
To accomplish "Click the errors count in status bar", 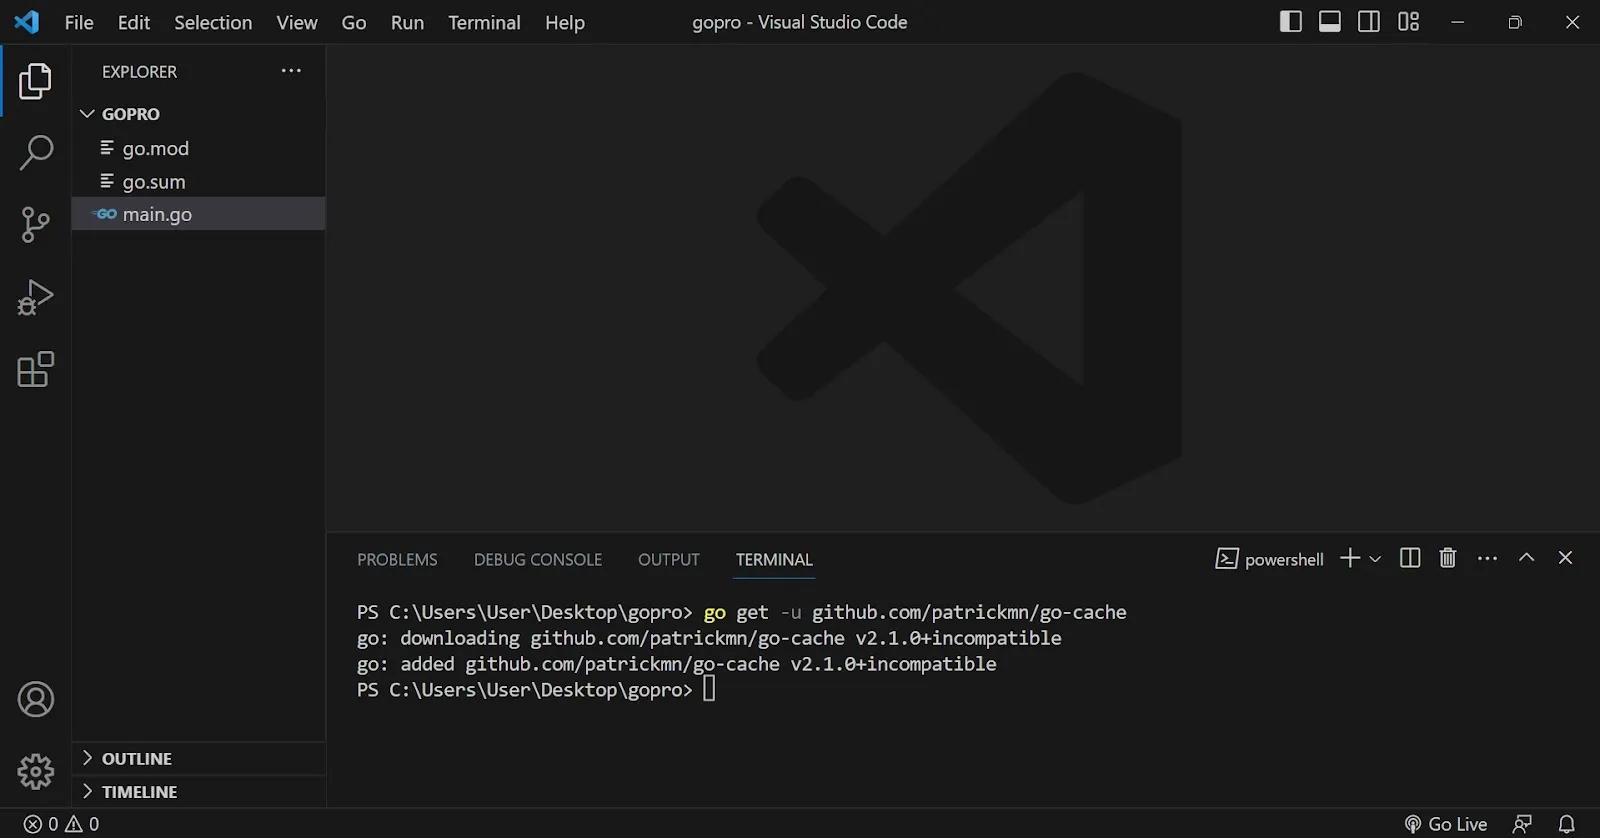I will (41, 824).
